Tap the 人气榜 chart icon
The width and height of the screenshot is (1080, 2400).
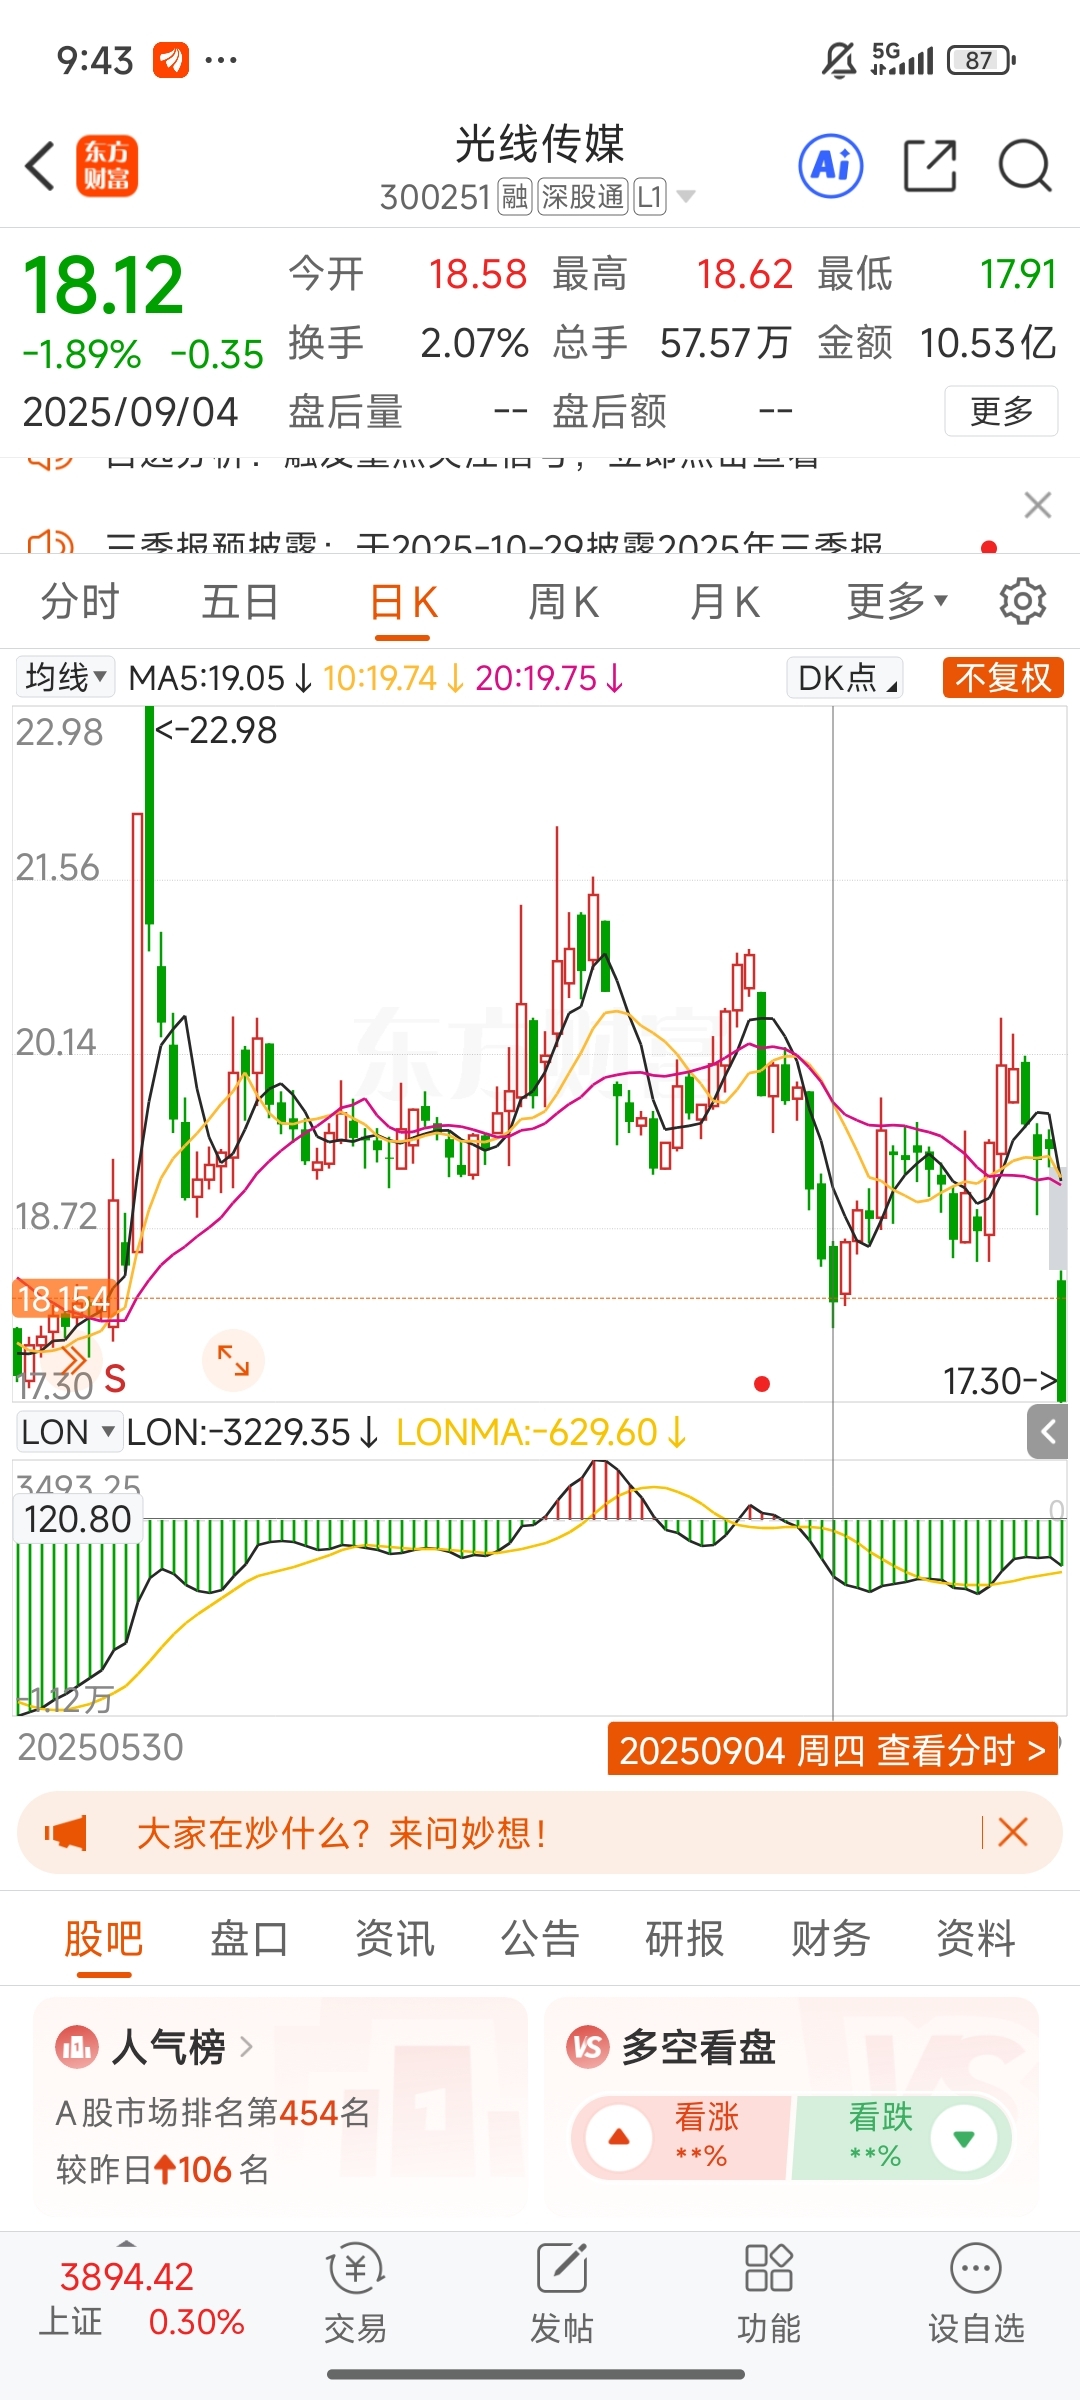[x=77, y=2048]
